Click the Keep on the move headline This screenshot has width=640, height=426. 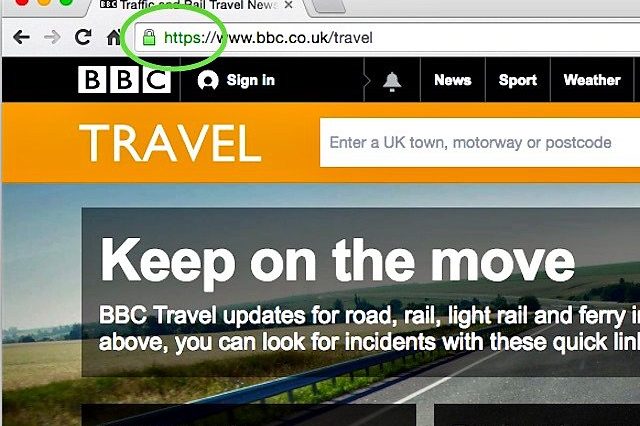[338, 261]
